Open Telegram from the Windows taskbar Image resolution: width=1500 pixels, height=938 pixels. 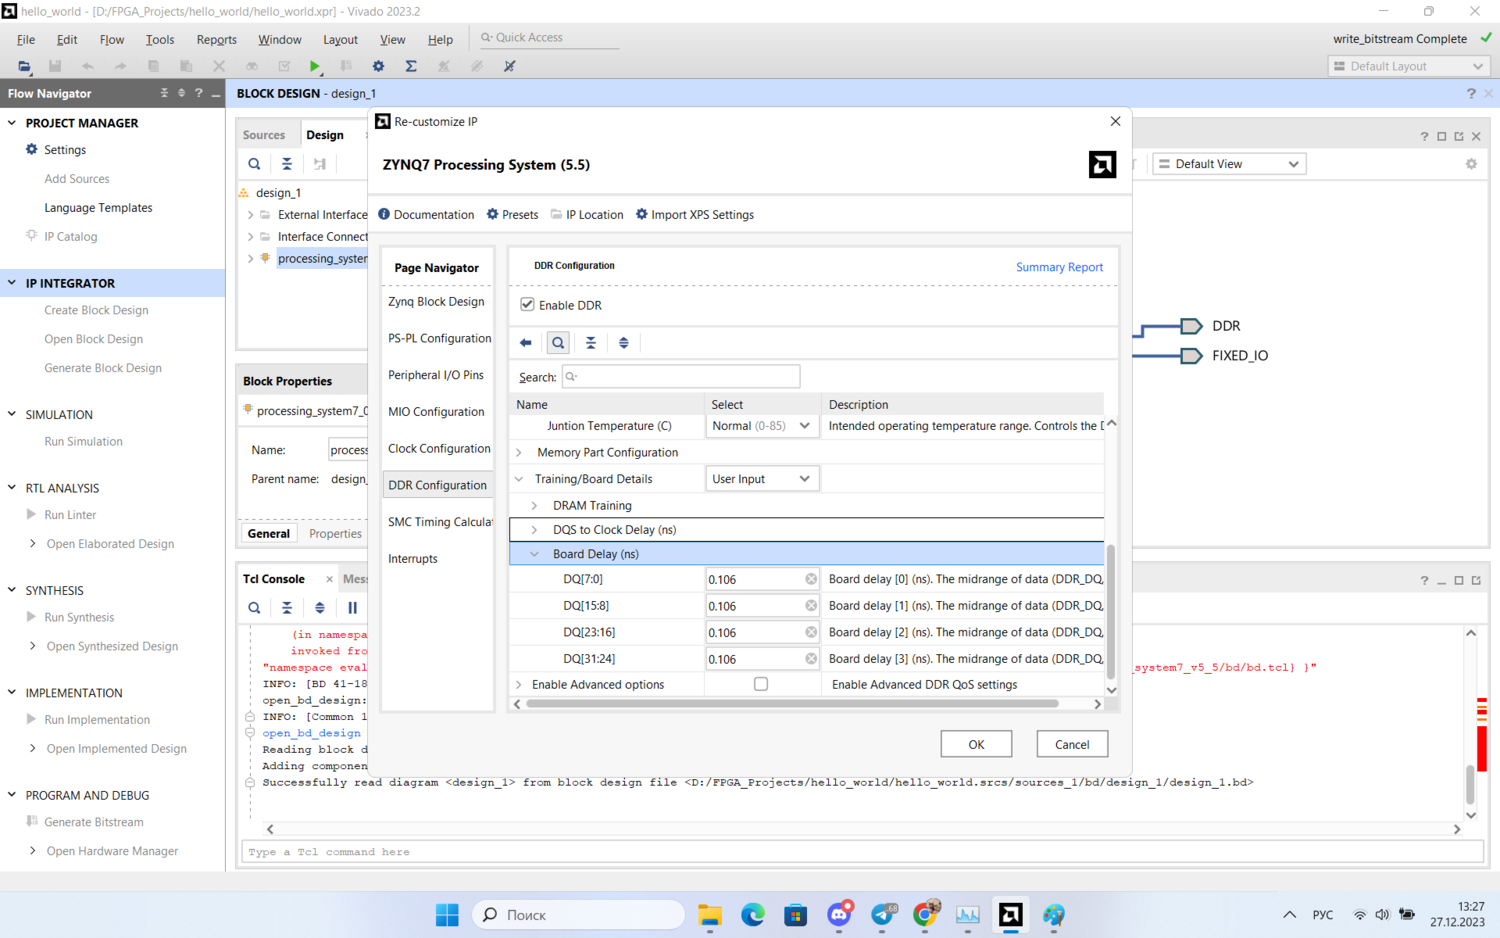point(883,914)
